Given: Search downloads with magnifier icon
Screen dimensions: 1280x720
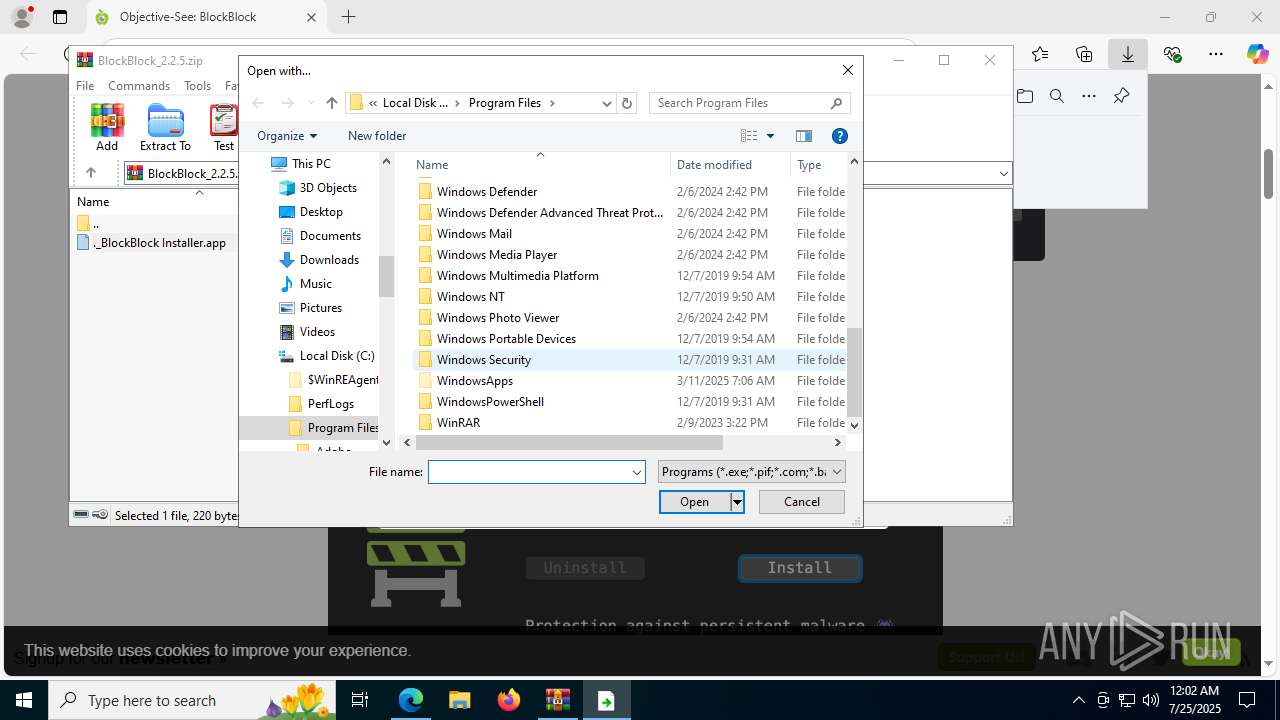Looking at the screenshot, I should click(x=1057, y=96).
